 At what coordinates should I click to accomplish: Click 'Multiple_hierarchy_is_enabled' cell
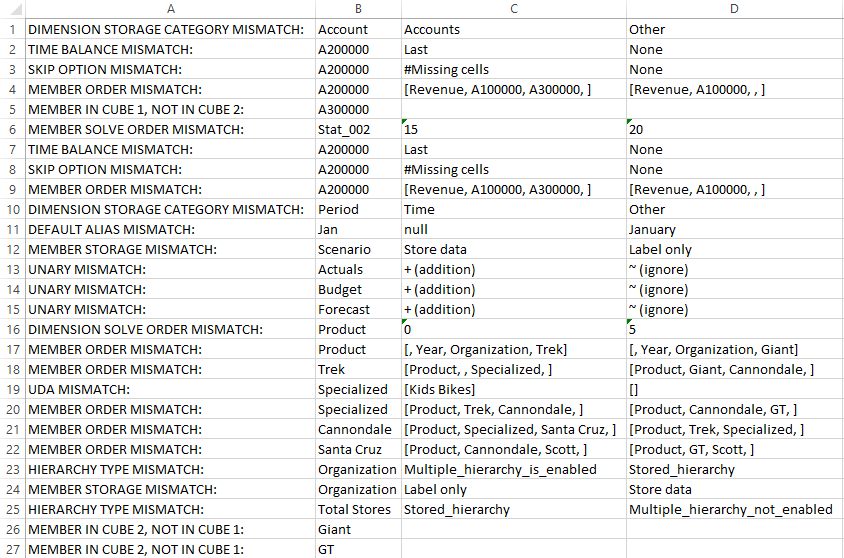pos(514,470)
